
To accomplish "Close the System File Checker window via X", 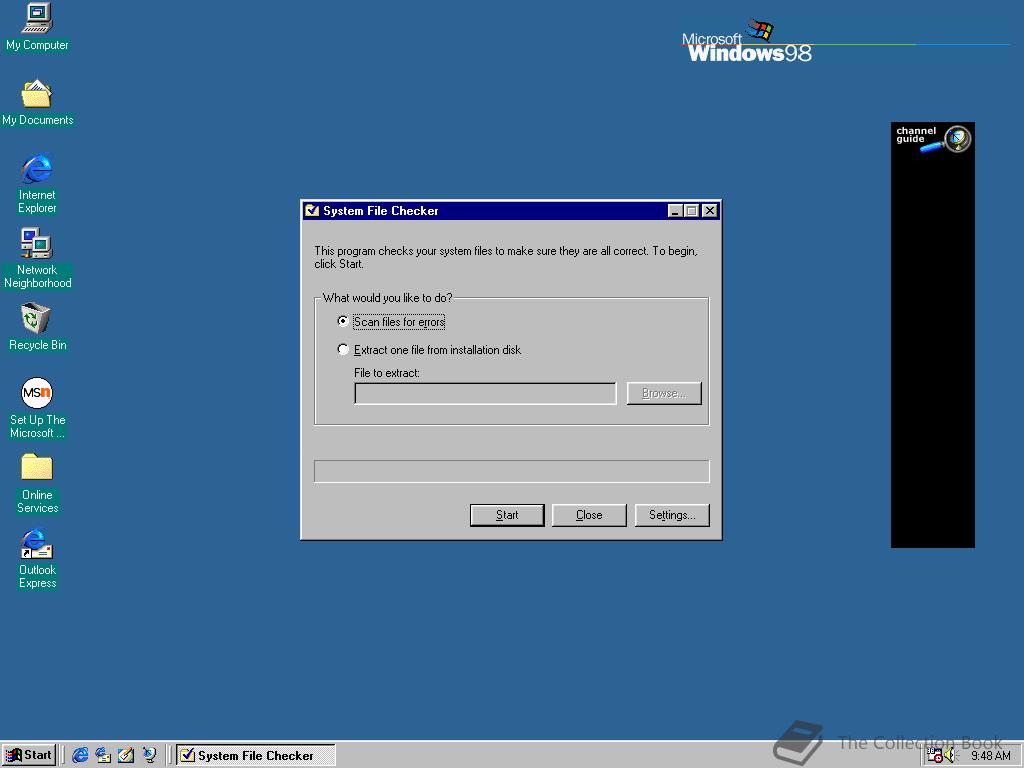I will click(710, 210).
